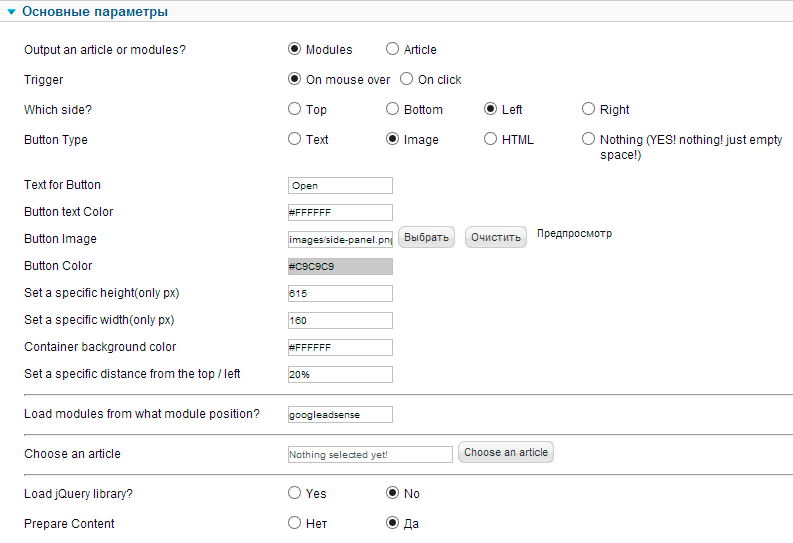Click the Очистить button

point(496,237)
